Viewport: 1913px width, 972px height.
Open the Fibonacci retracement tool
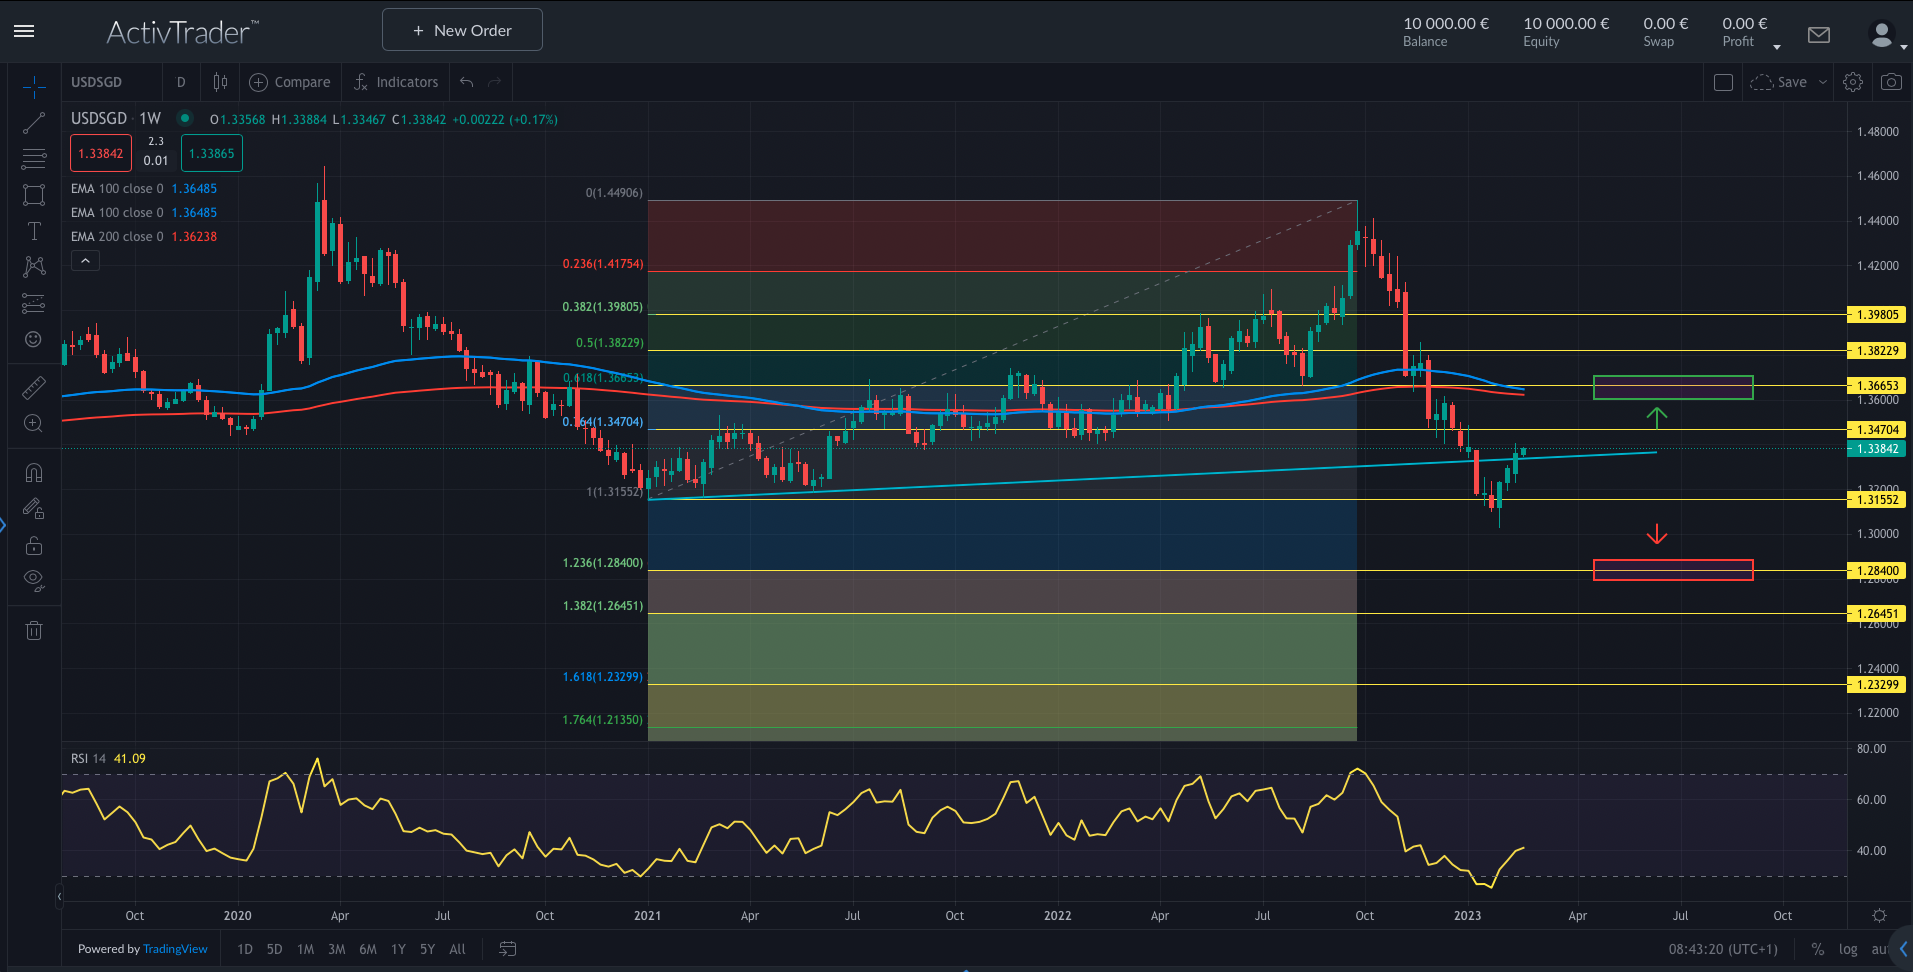pos(33,159)
